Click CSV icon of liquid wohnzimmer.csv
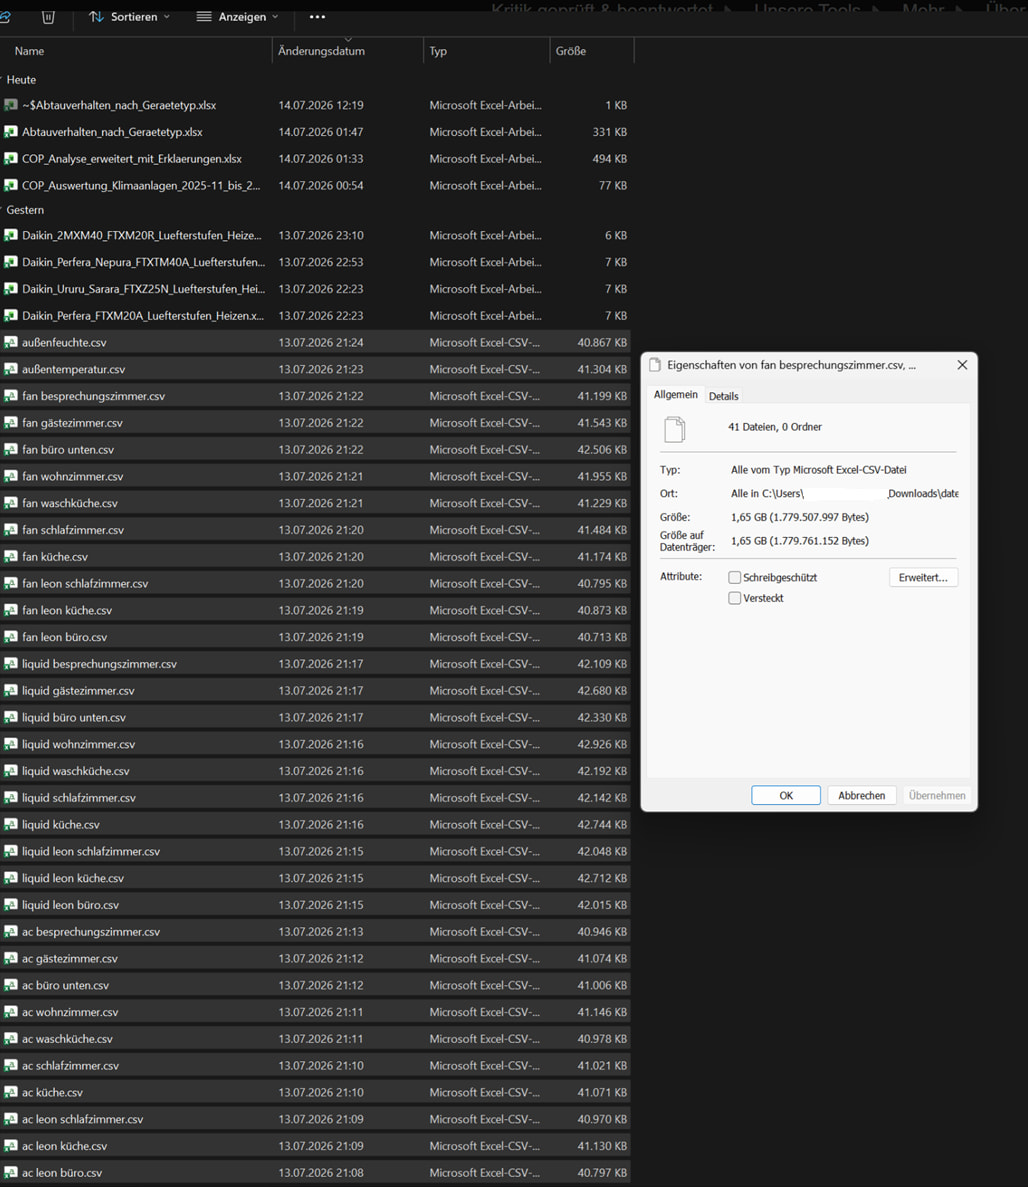This screenshot has width=1028, height=1187. click(11, 744)
